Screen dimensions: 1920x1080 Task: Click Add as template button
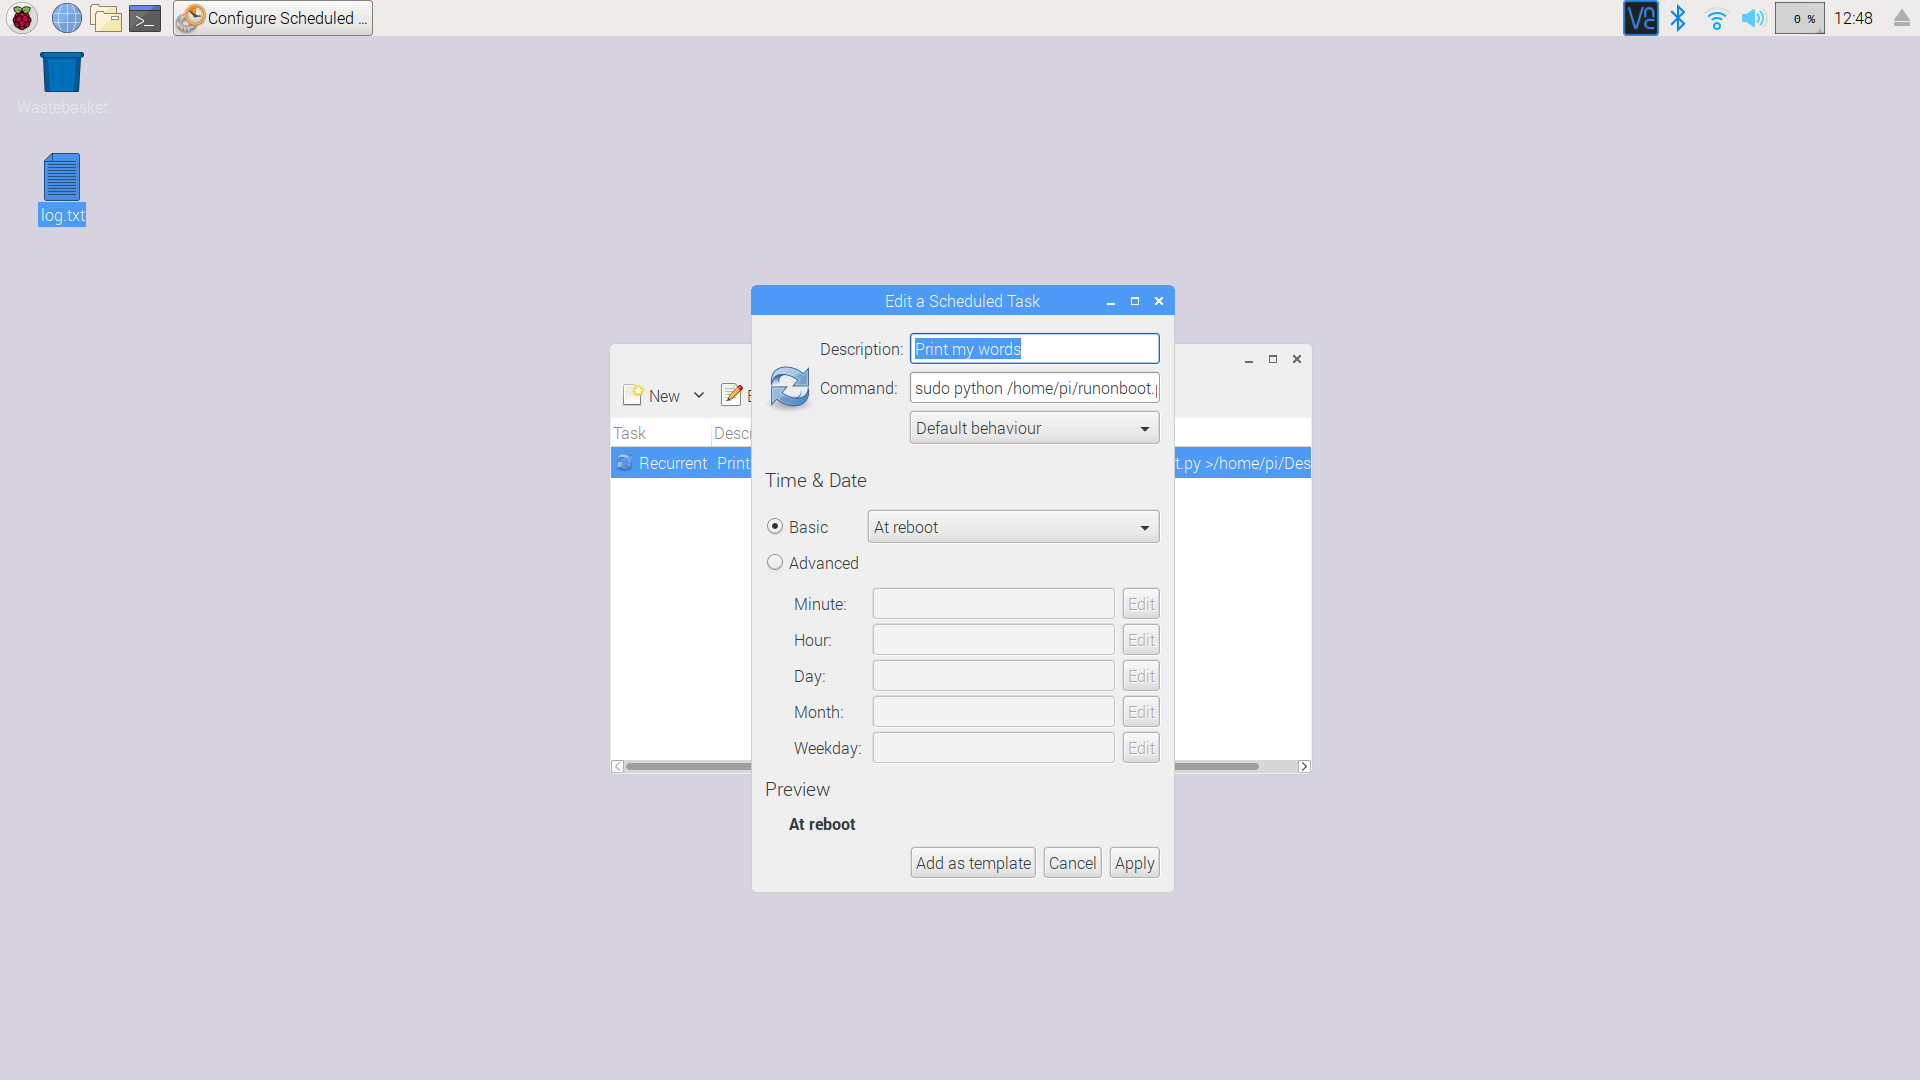973,863
